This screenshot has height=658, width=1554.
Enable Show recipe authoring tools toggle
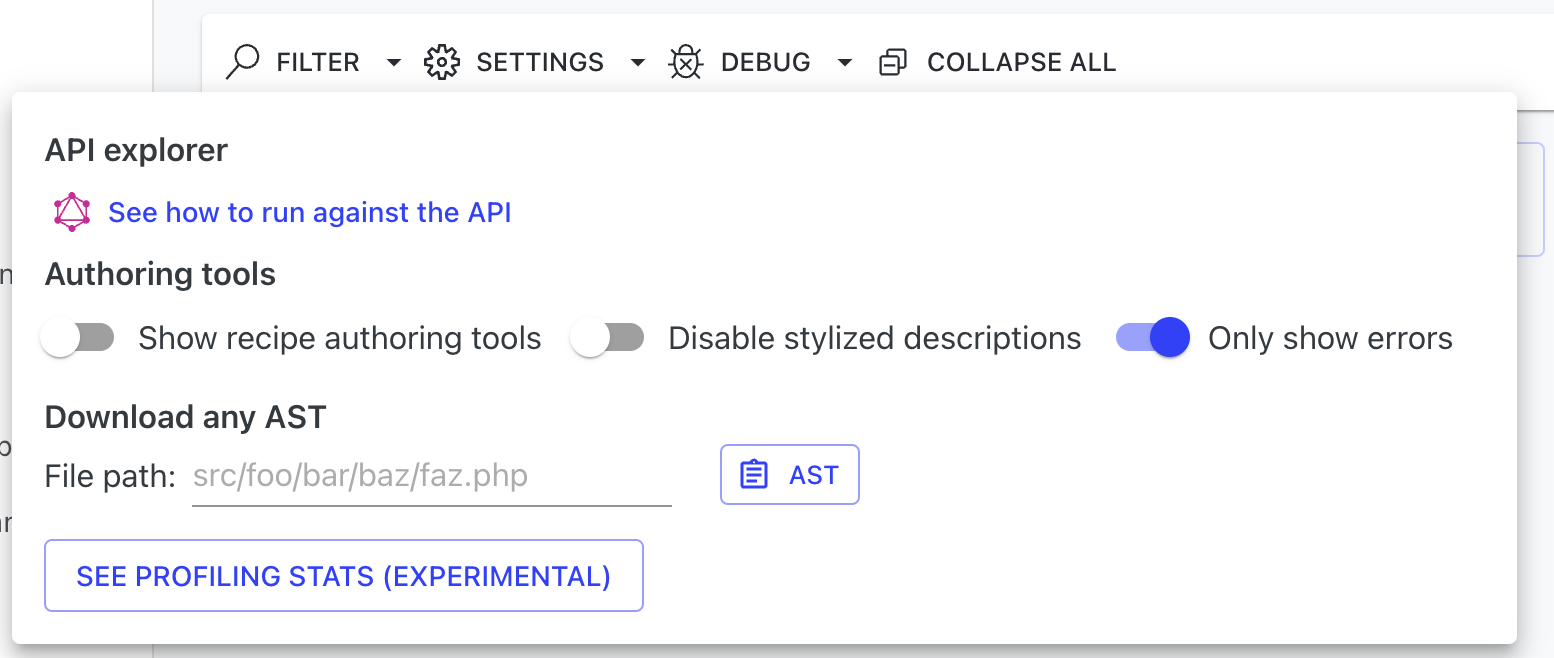pyautogui.click(x=77, y=338)
